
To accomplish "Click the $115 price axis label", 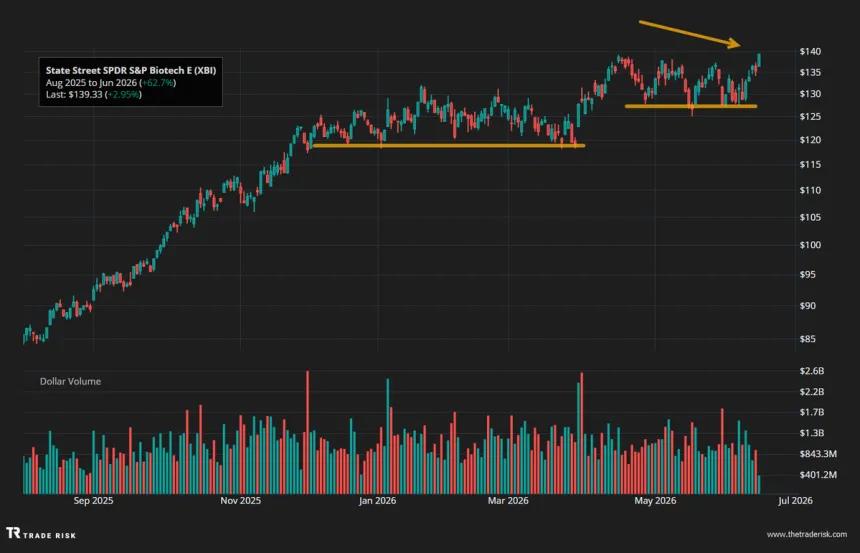I will 810,165.
